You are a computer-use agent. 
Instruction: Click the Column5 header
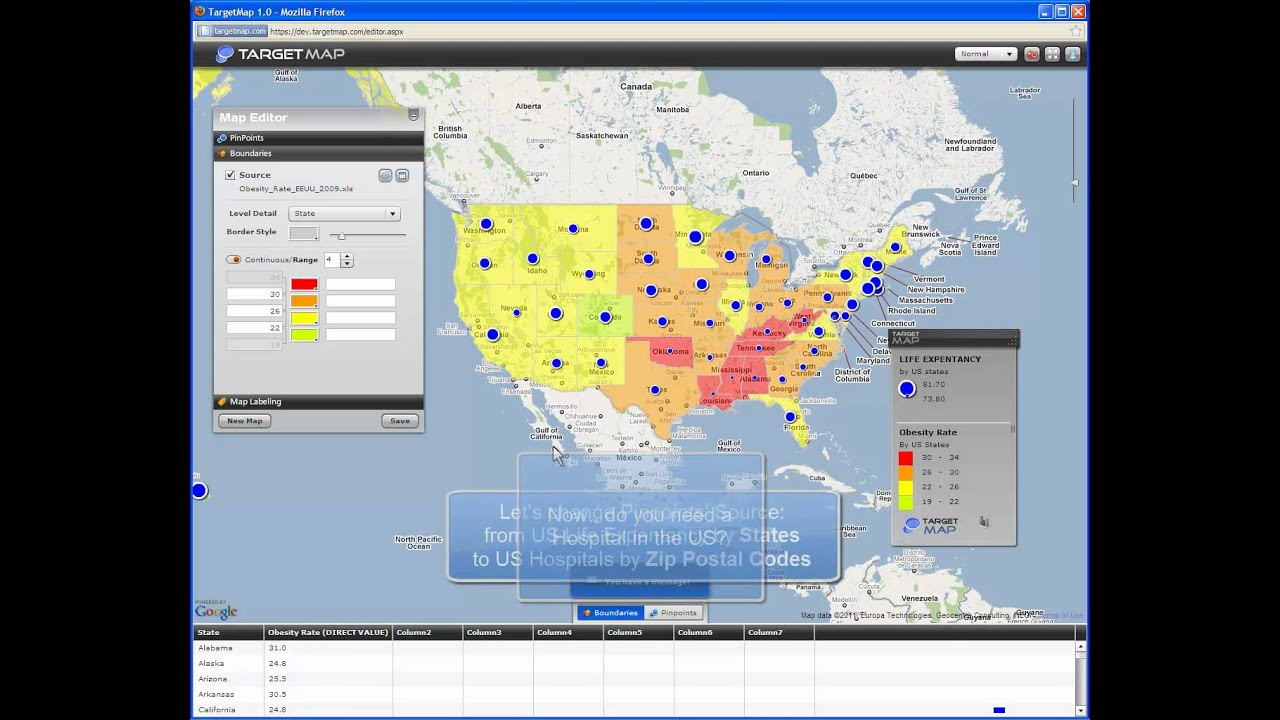coord(639,633)
